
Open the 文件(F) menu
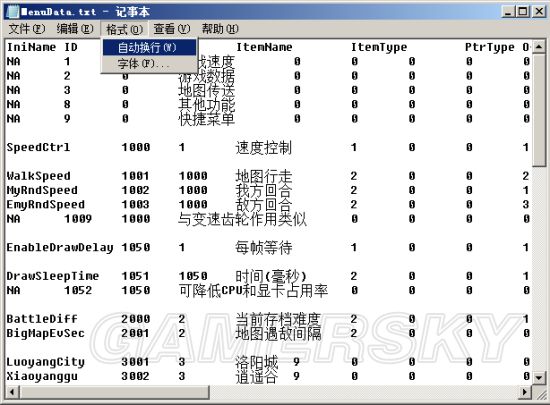27,29
